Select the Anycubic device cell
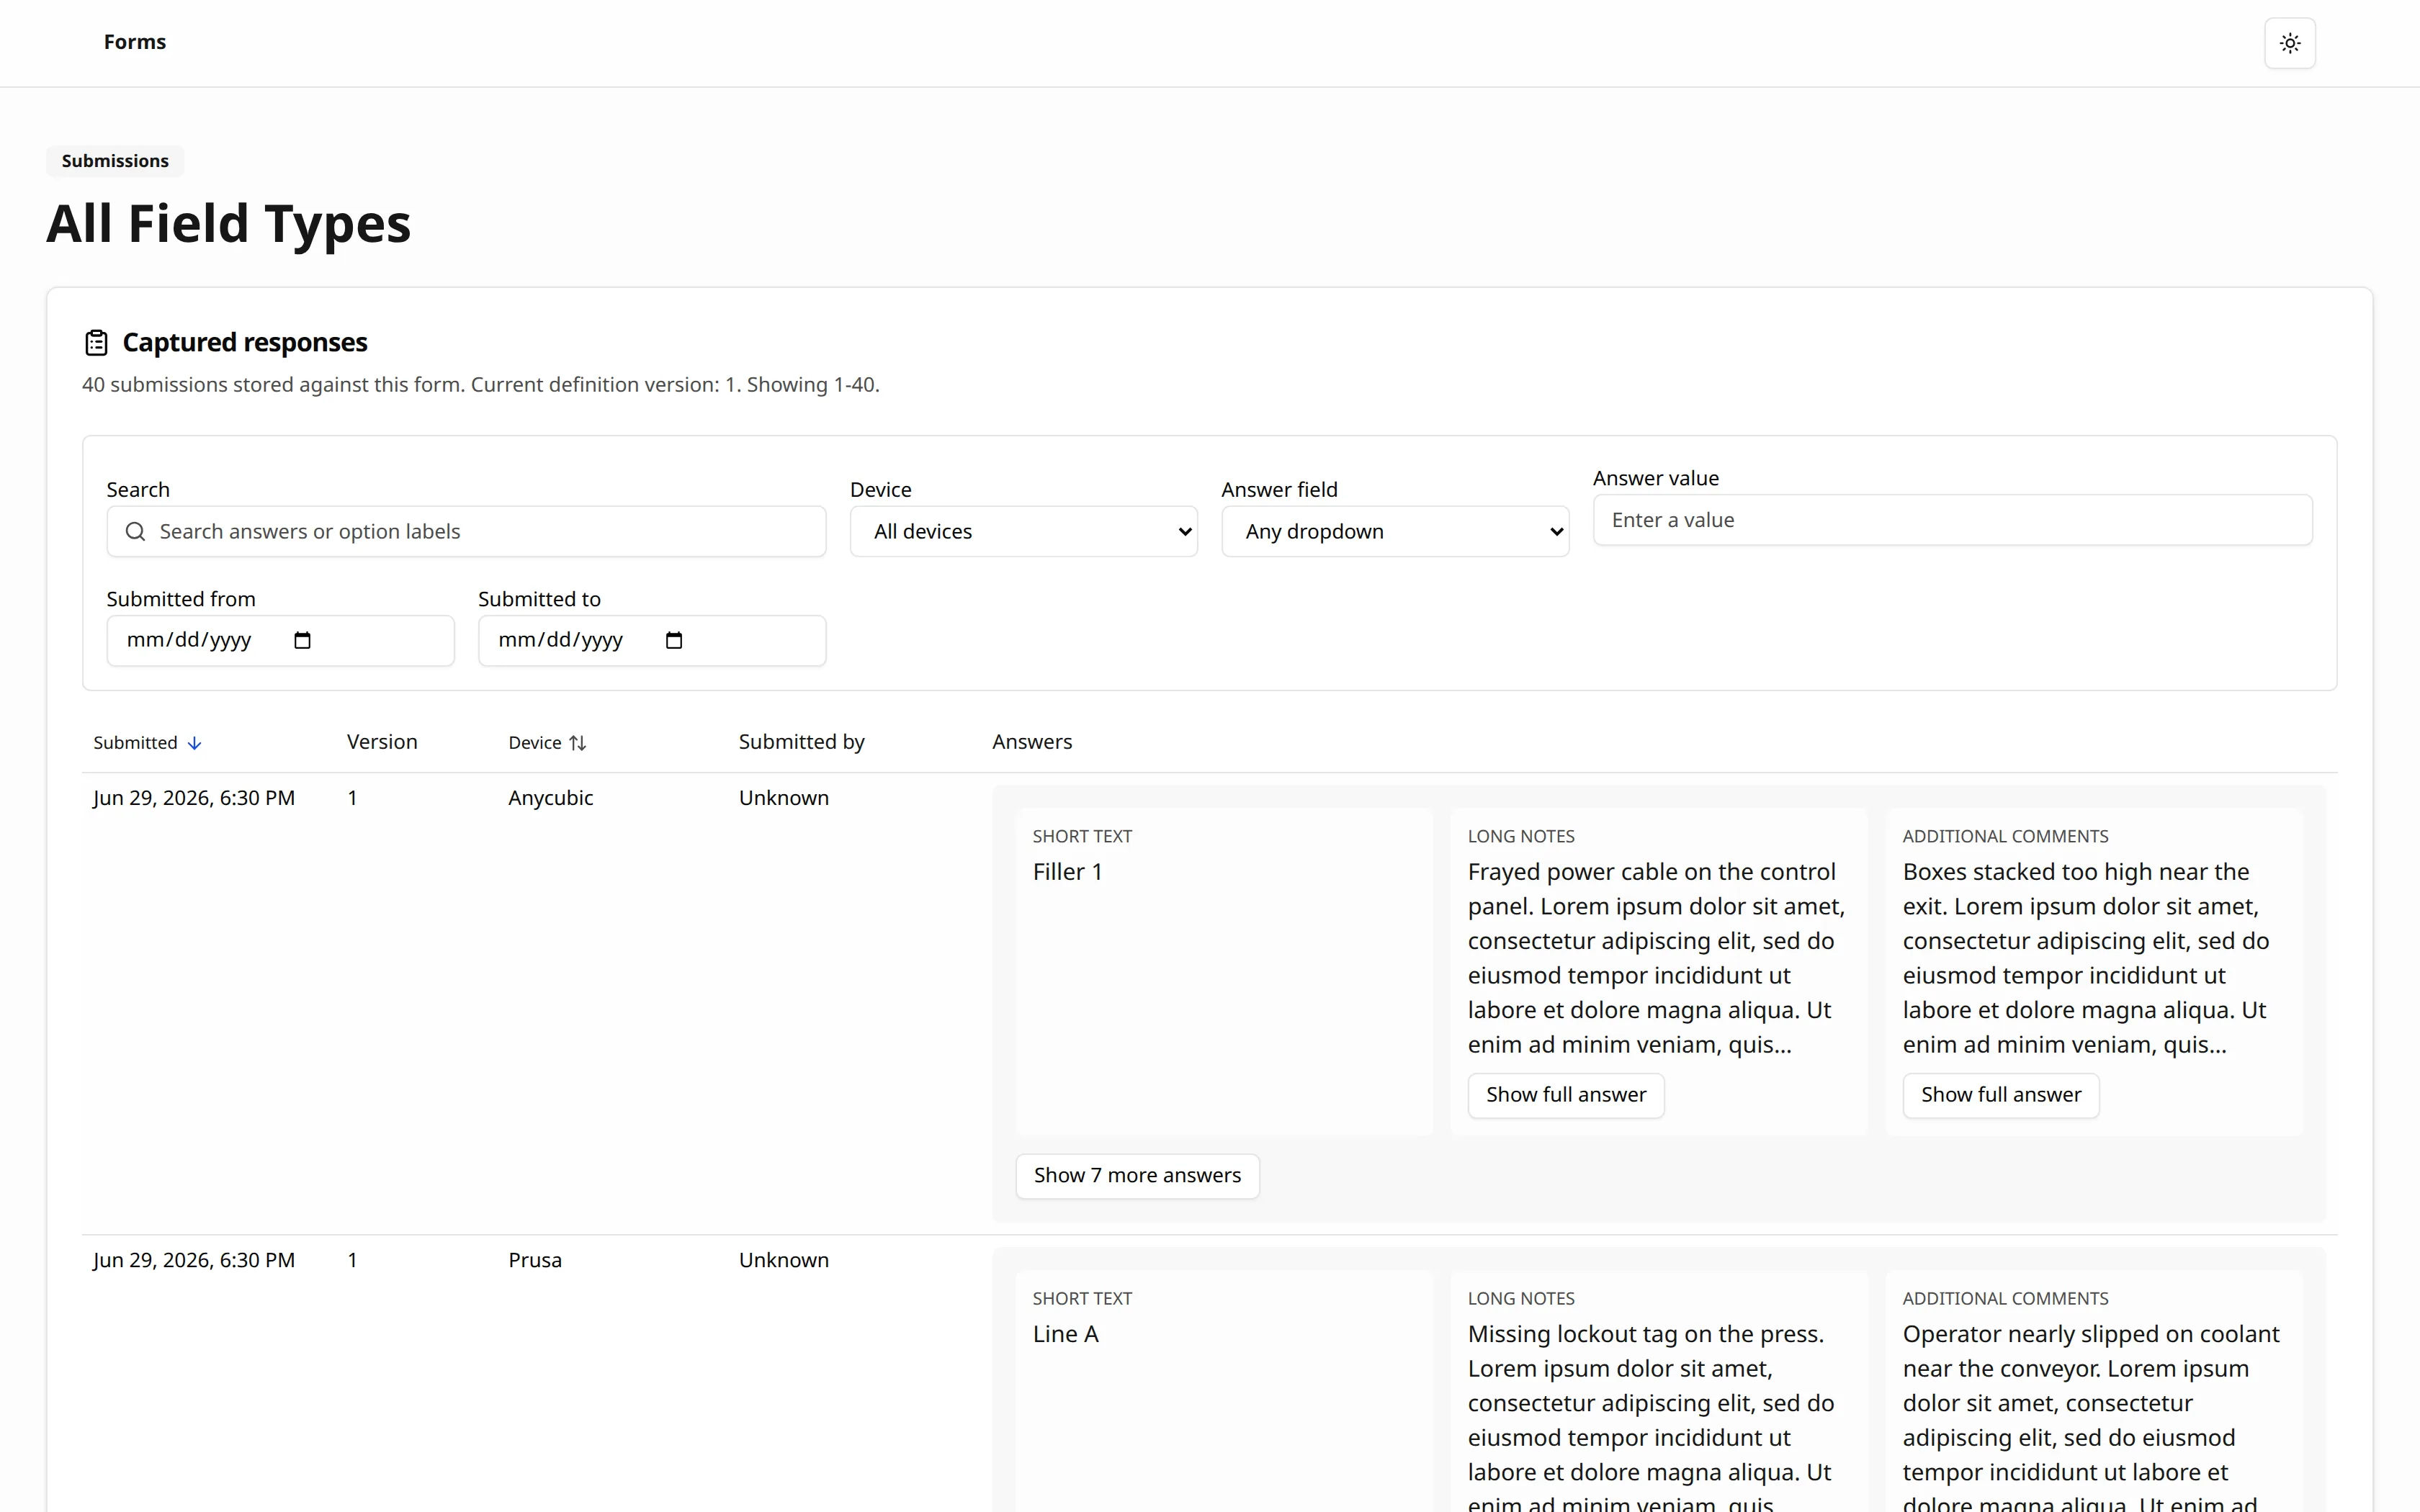The height and width of the screenshot is (1512, 2420). pyautogui.click(x=550, y=798)
